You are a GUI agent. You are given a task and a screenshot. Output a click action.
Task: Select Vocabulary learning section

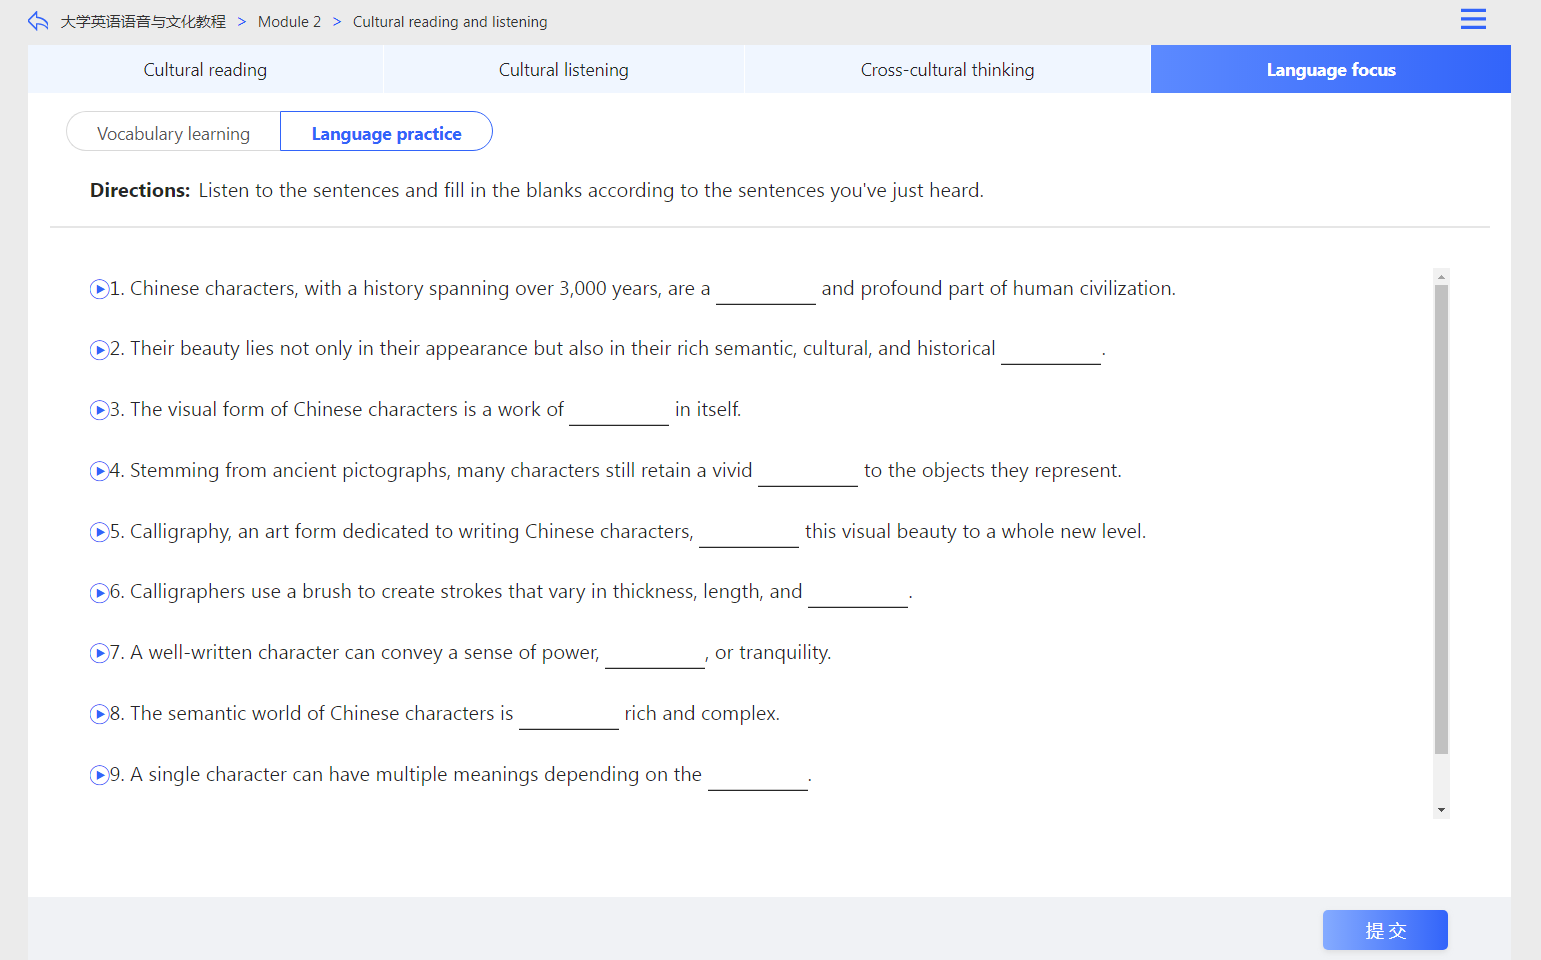(173, 133)
